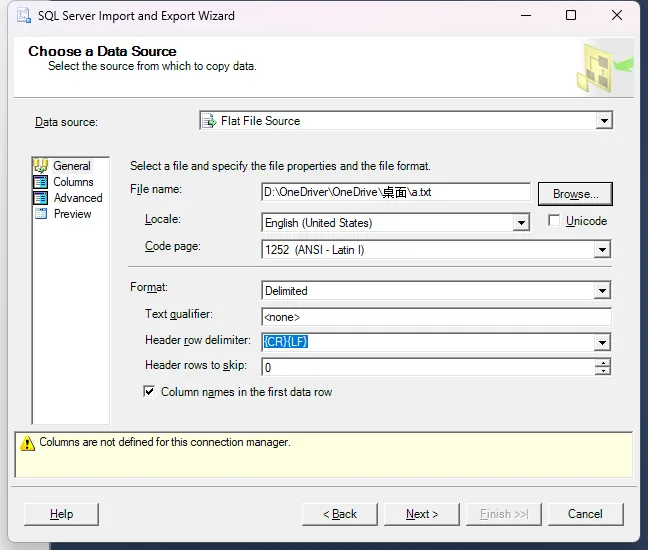Image resolution: width=648 pixels, height=550 pixels.
Task: Uncheck Column names in the first data row
Action: 150,392
